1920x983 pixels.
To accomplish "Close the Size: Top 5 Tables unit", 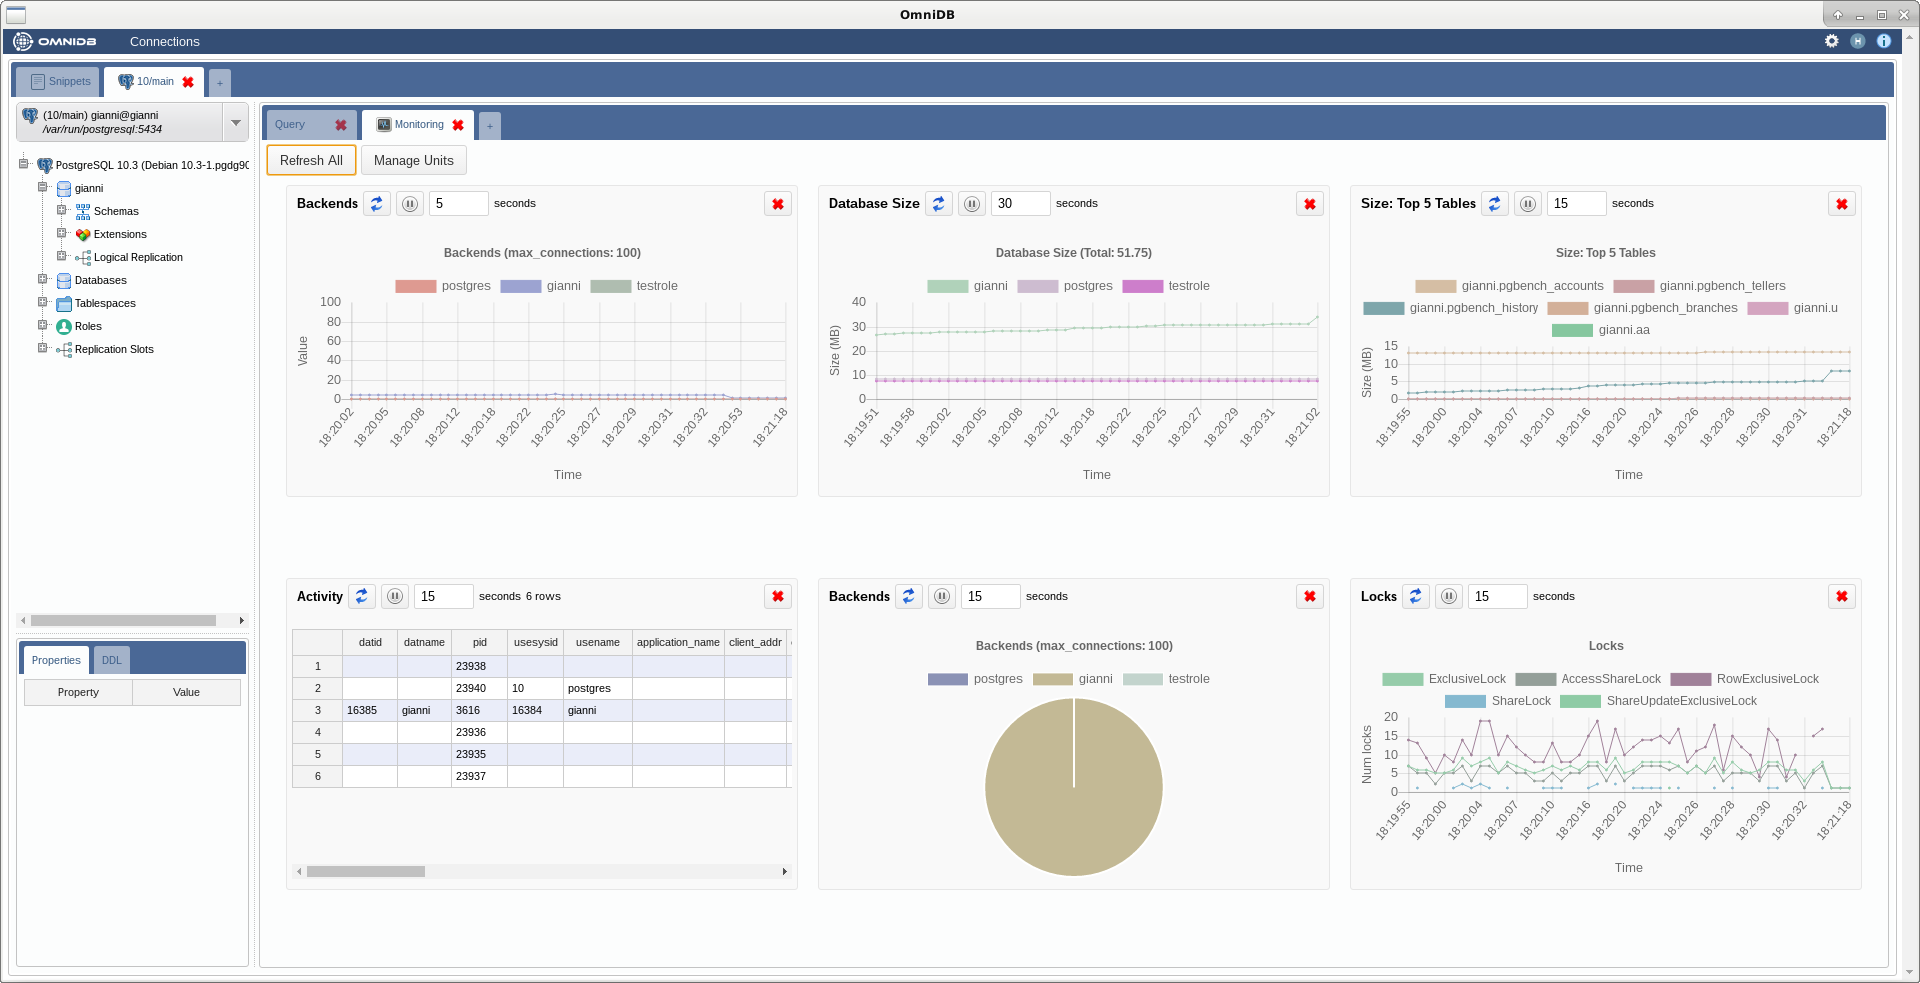I will (1842, 204).
